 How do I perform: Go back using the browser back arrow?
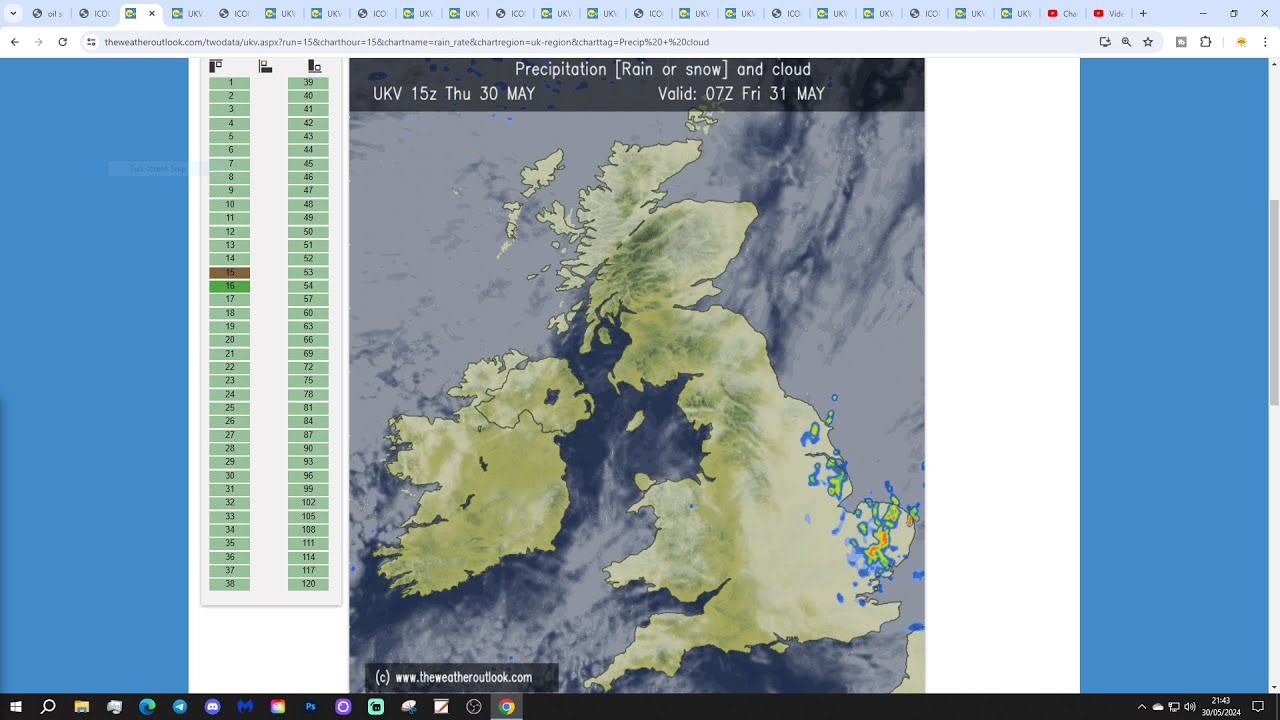(x=15, y=42)
